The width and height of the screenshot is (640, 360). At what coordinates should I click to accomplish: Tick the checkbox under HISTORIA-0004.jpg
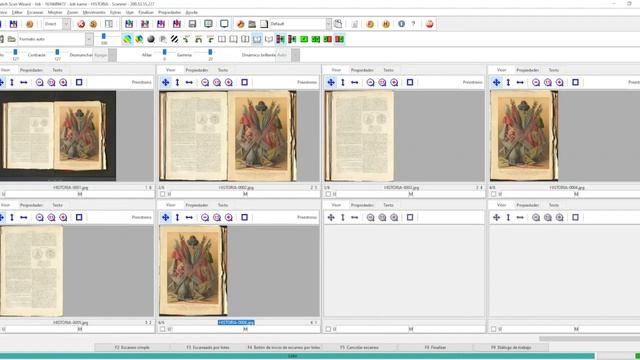pos(494,194)
